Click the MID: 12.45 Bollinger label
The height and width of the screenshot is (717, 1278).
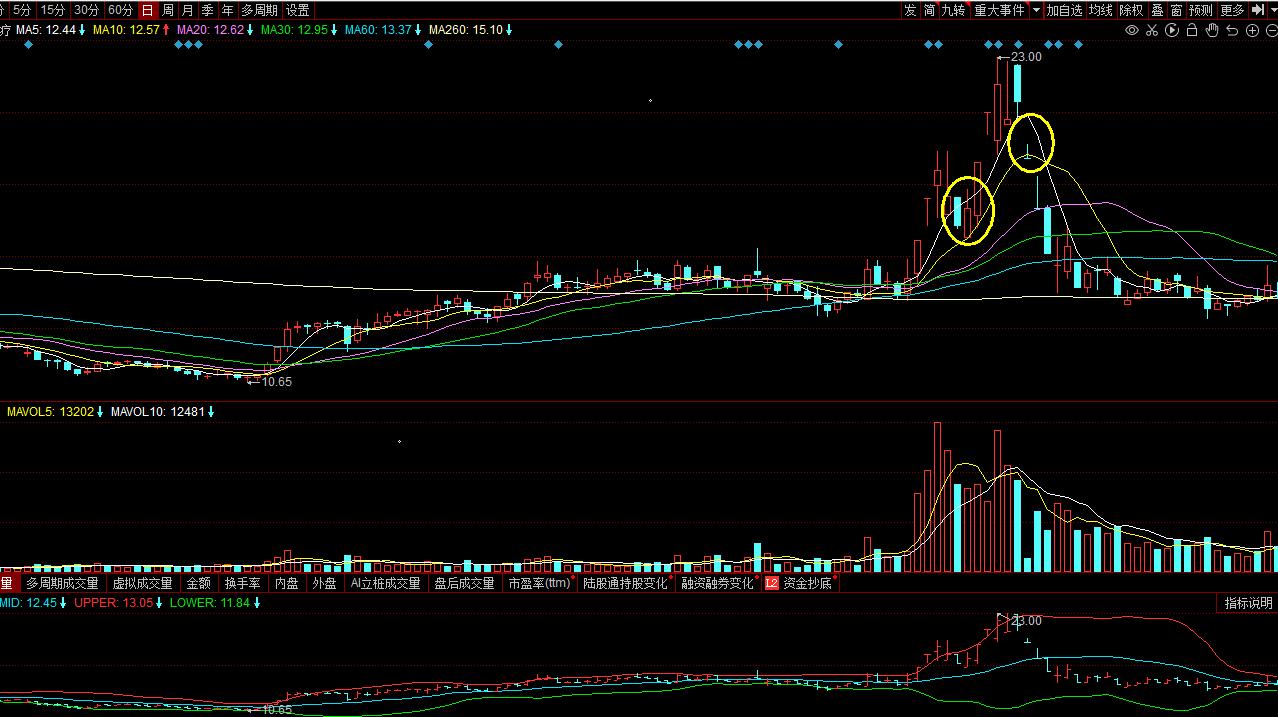coord(29,603)
